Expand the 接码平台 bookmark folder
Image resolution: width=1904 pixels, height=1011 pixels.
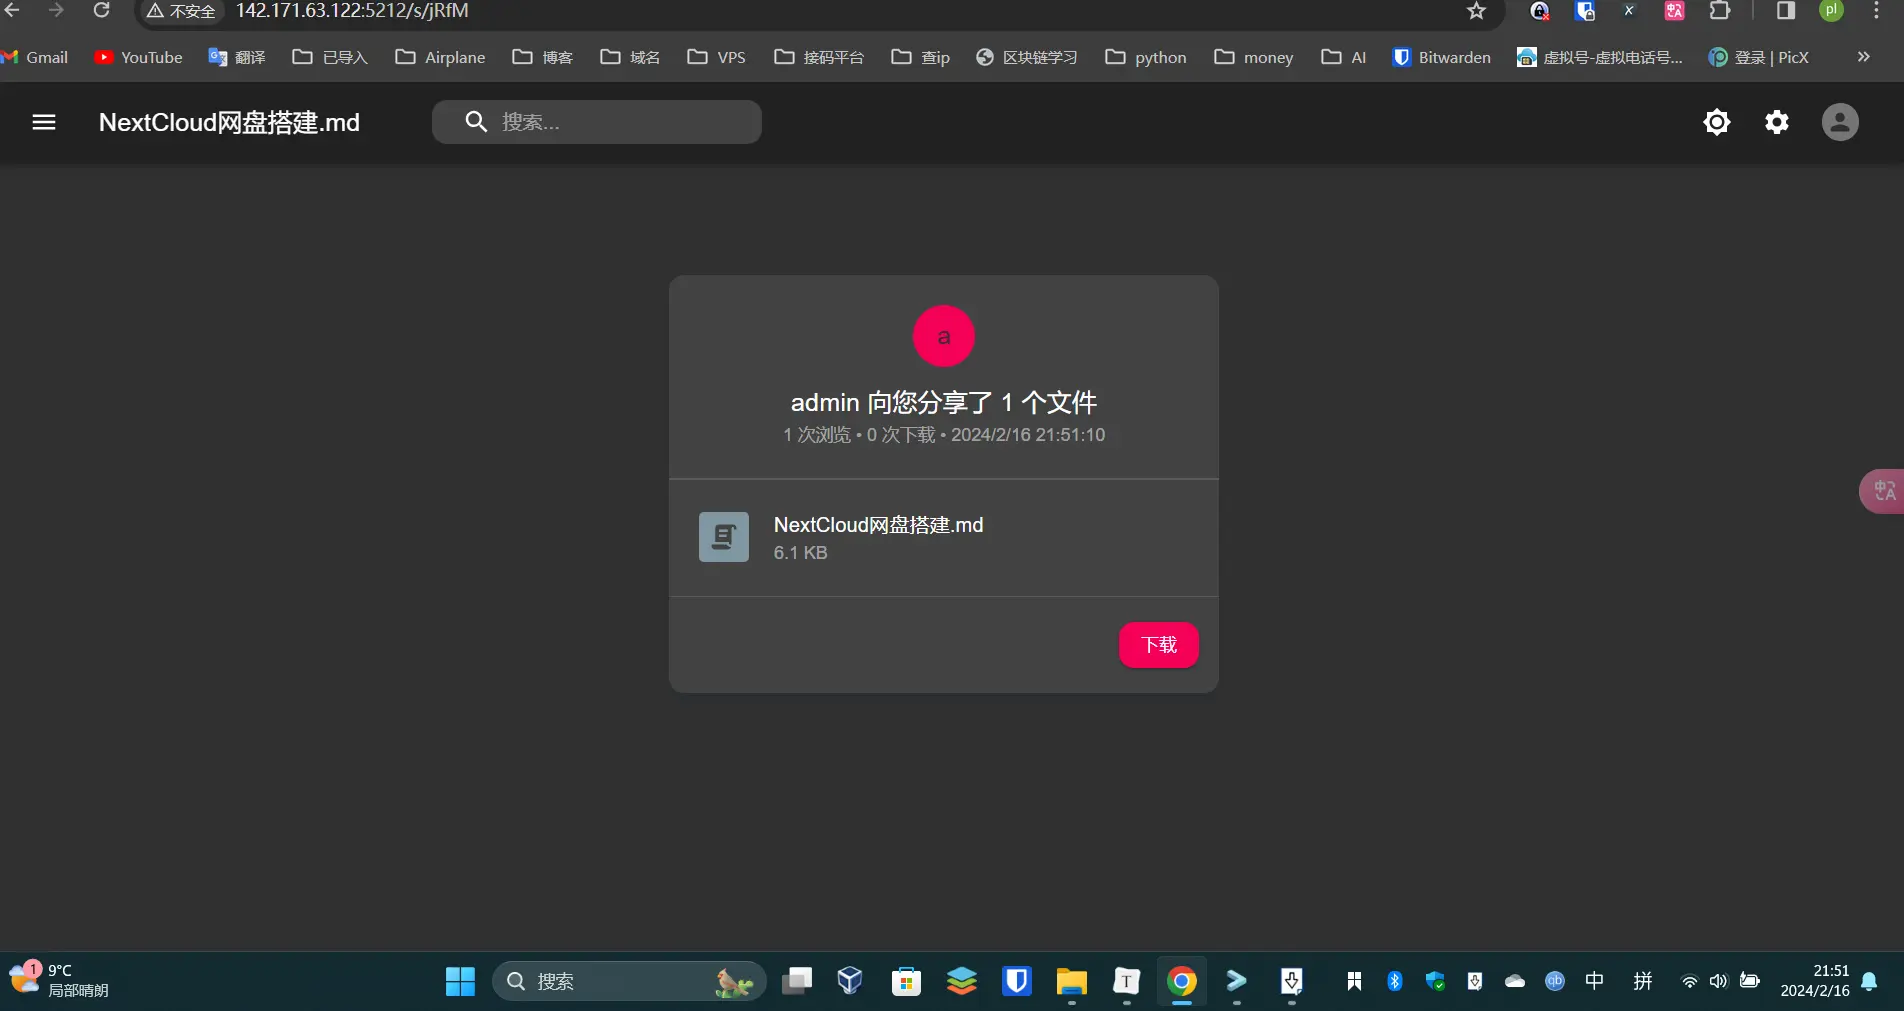tap(819, 57)
